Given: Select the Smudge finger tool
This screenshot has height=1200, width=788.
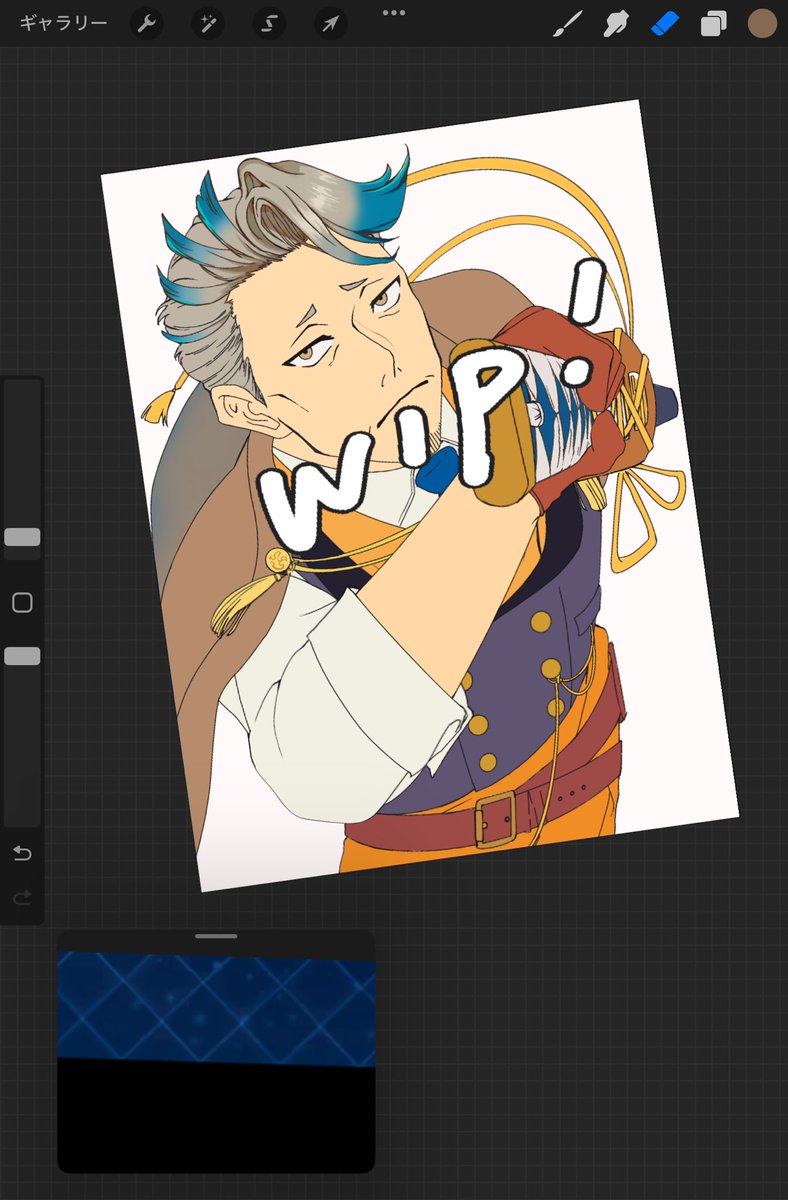Looking at the screenshot, I should 616,24.
